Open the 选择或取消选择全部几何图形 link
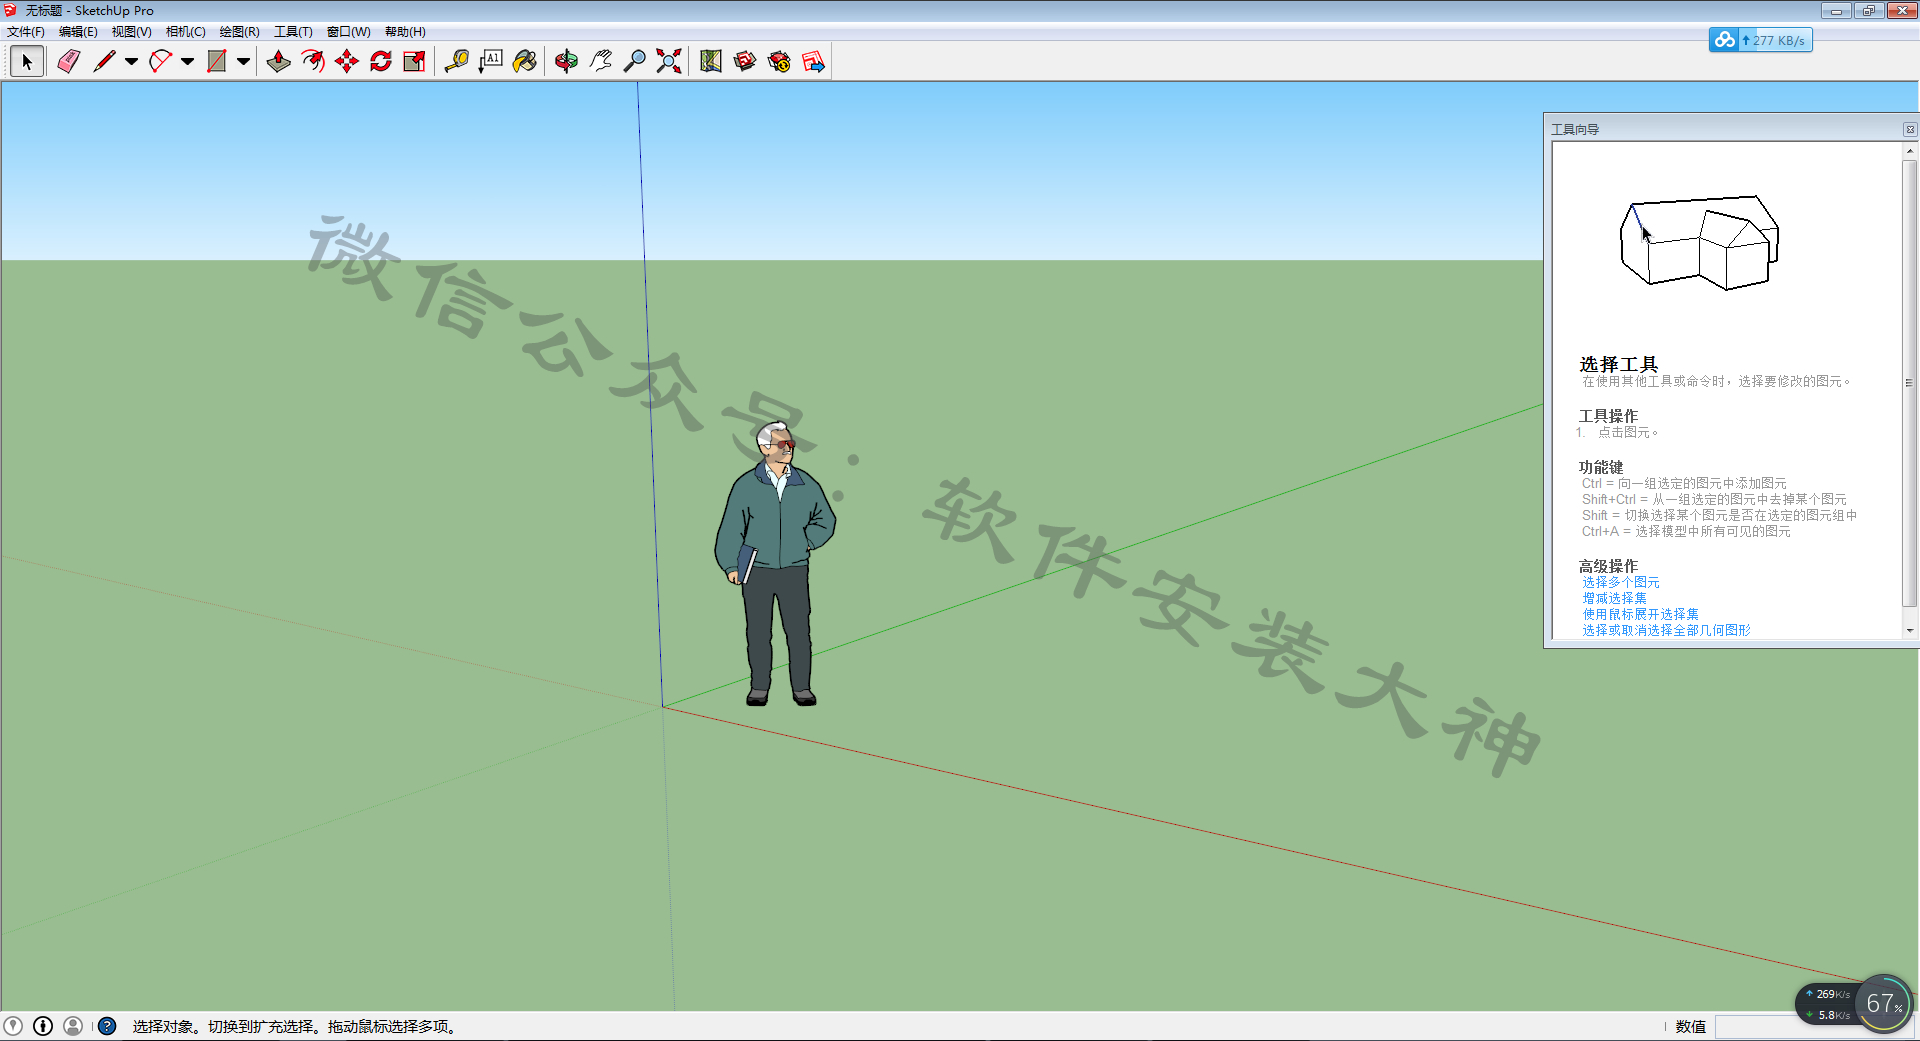 pos(1666,630)
